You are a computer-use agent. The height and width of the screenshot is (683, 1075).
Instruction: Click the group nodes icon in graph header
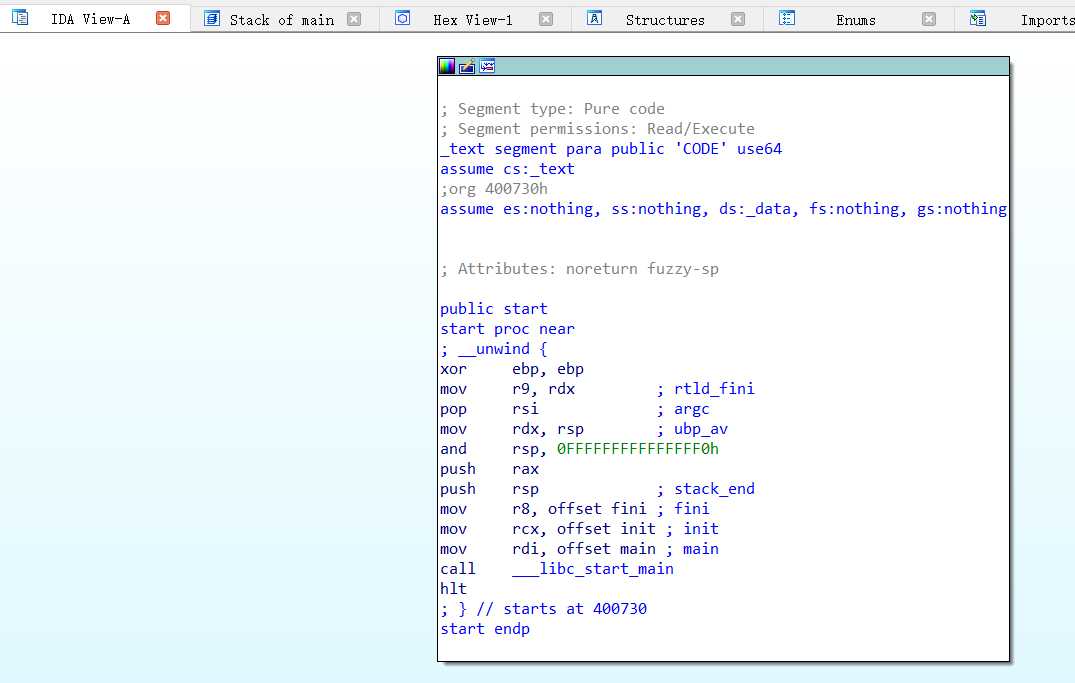coord(487,66)
